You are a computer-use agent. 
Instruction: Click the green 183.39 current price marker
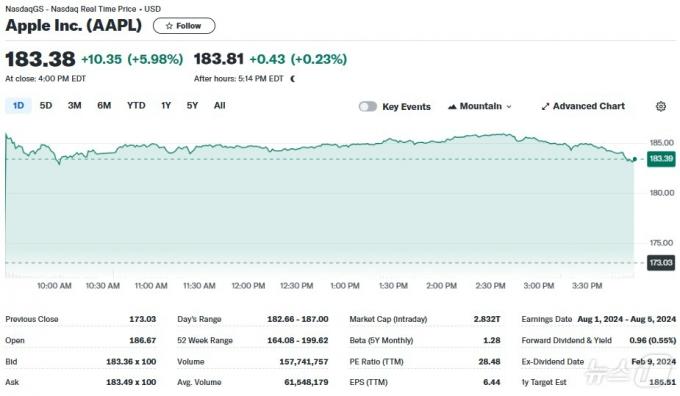point(660,159)
